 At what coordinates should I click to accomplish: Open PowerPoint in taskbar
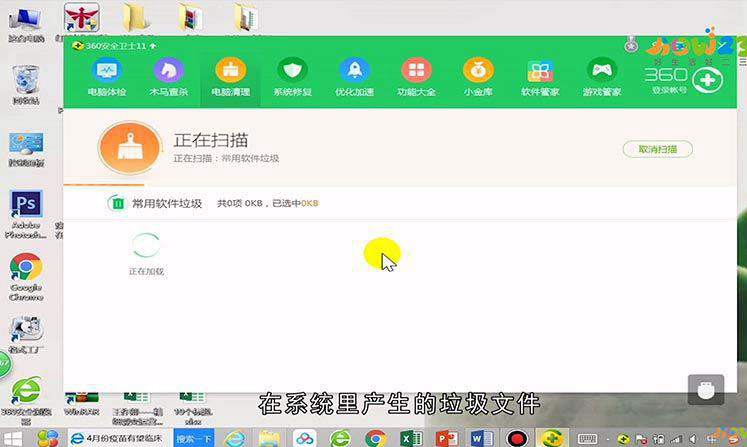pyautogui.click(x=446, y=438)
